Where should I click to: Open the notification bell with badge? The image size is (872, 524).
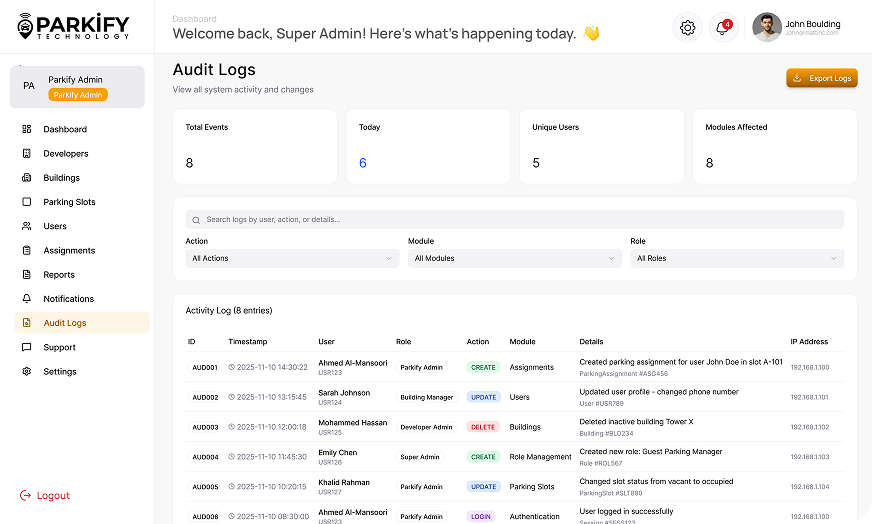[x=722, y=28]
